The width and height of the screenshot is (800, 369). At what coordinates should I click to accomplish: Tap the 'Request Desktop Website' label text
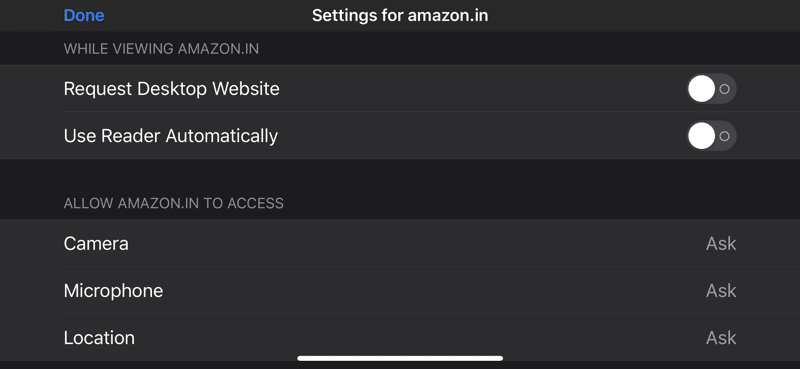(x=171, y=89)
